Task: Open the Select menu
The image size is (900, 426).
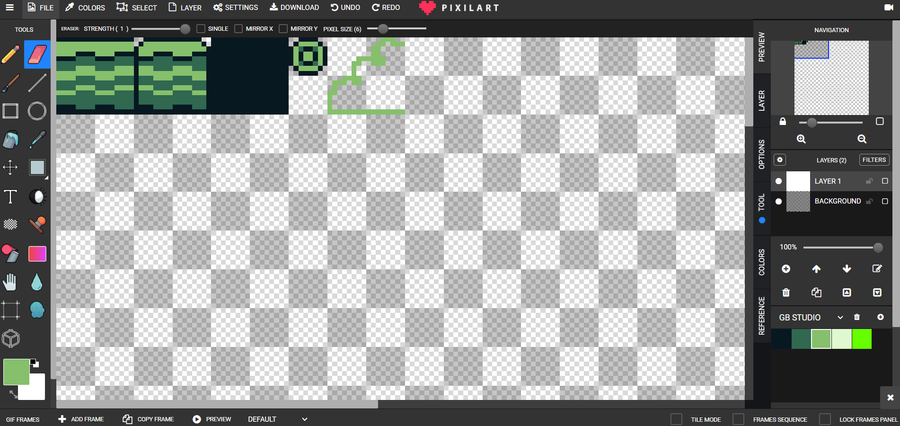Action: [x=137, y=7]
